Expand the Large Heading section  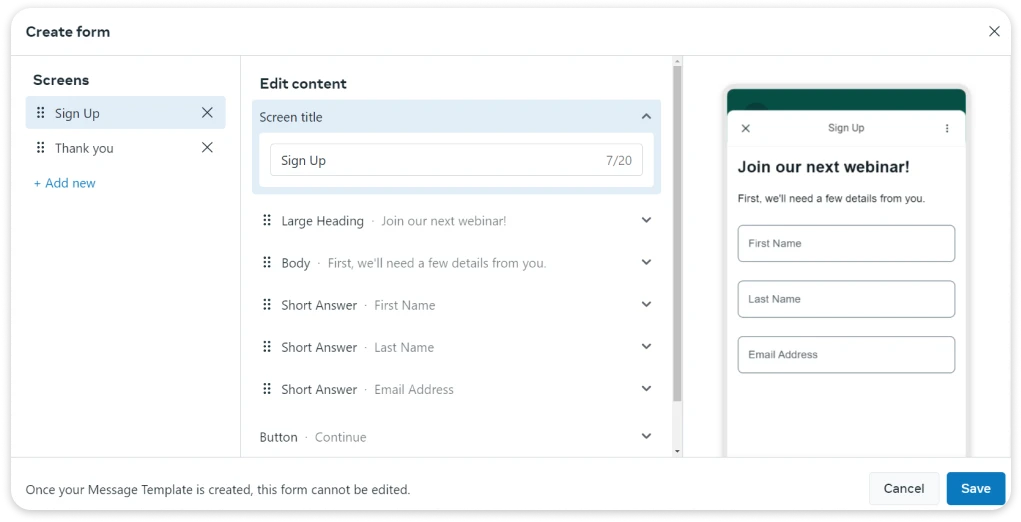(646, 220)
